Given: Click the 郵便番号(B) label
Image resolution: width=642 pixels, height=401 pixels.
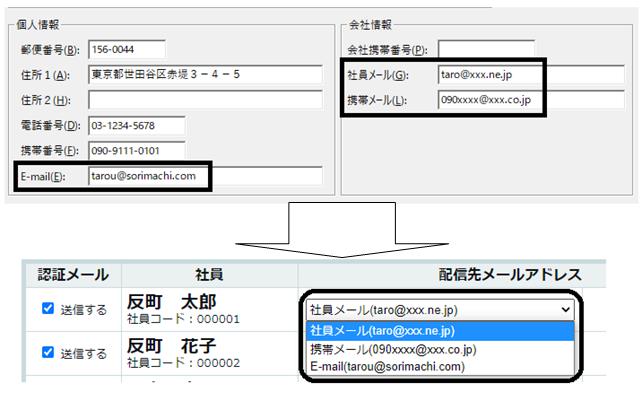Looking at the screenshot, I should 50,50.
